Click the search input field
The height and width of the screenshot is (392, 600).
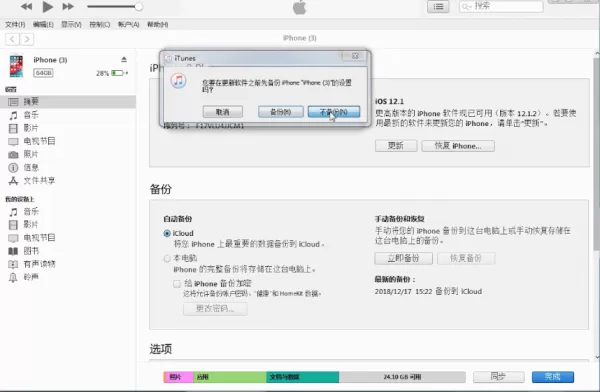(x=501, y=6)
